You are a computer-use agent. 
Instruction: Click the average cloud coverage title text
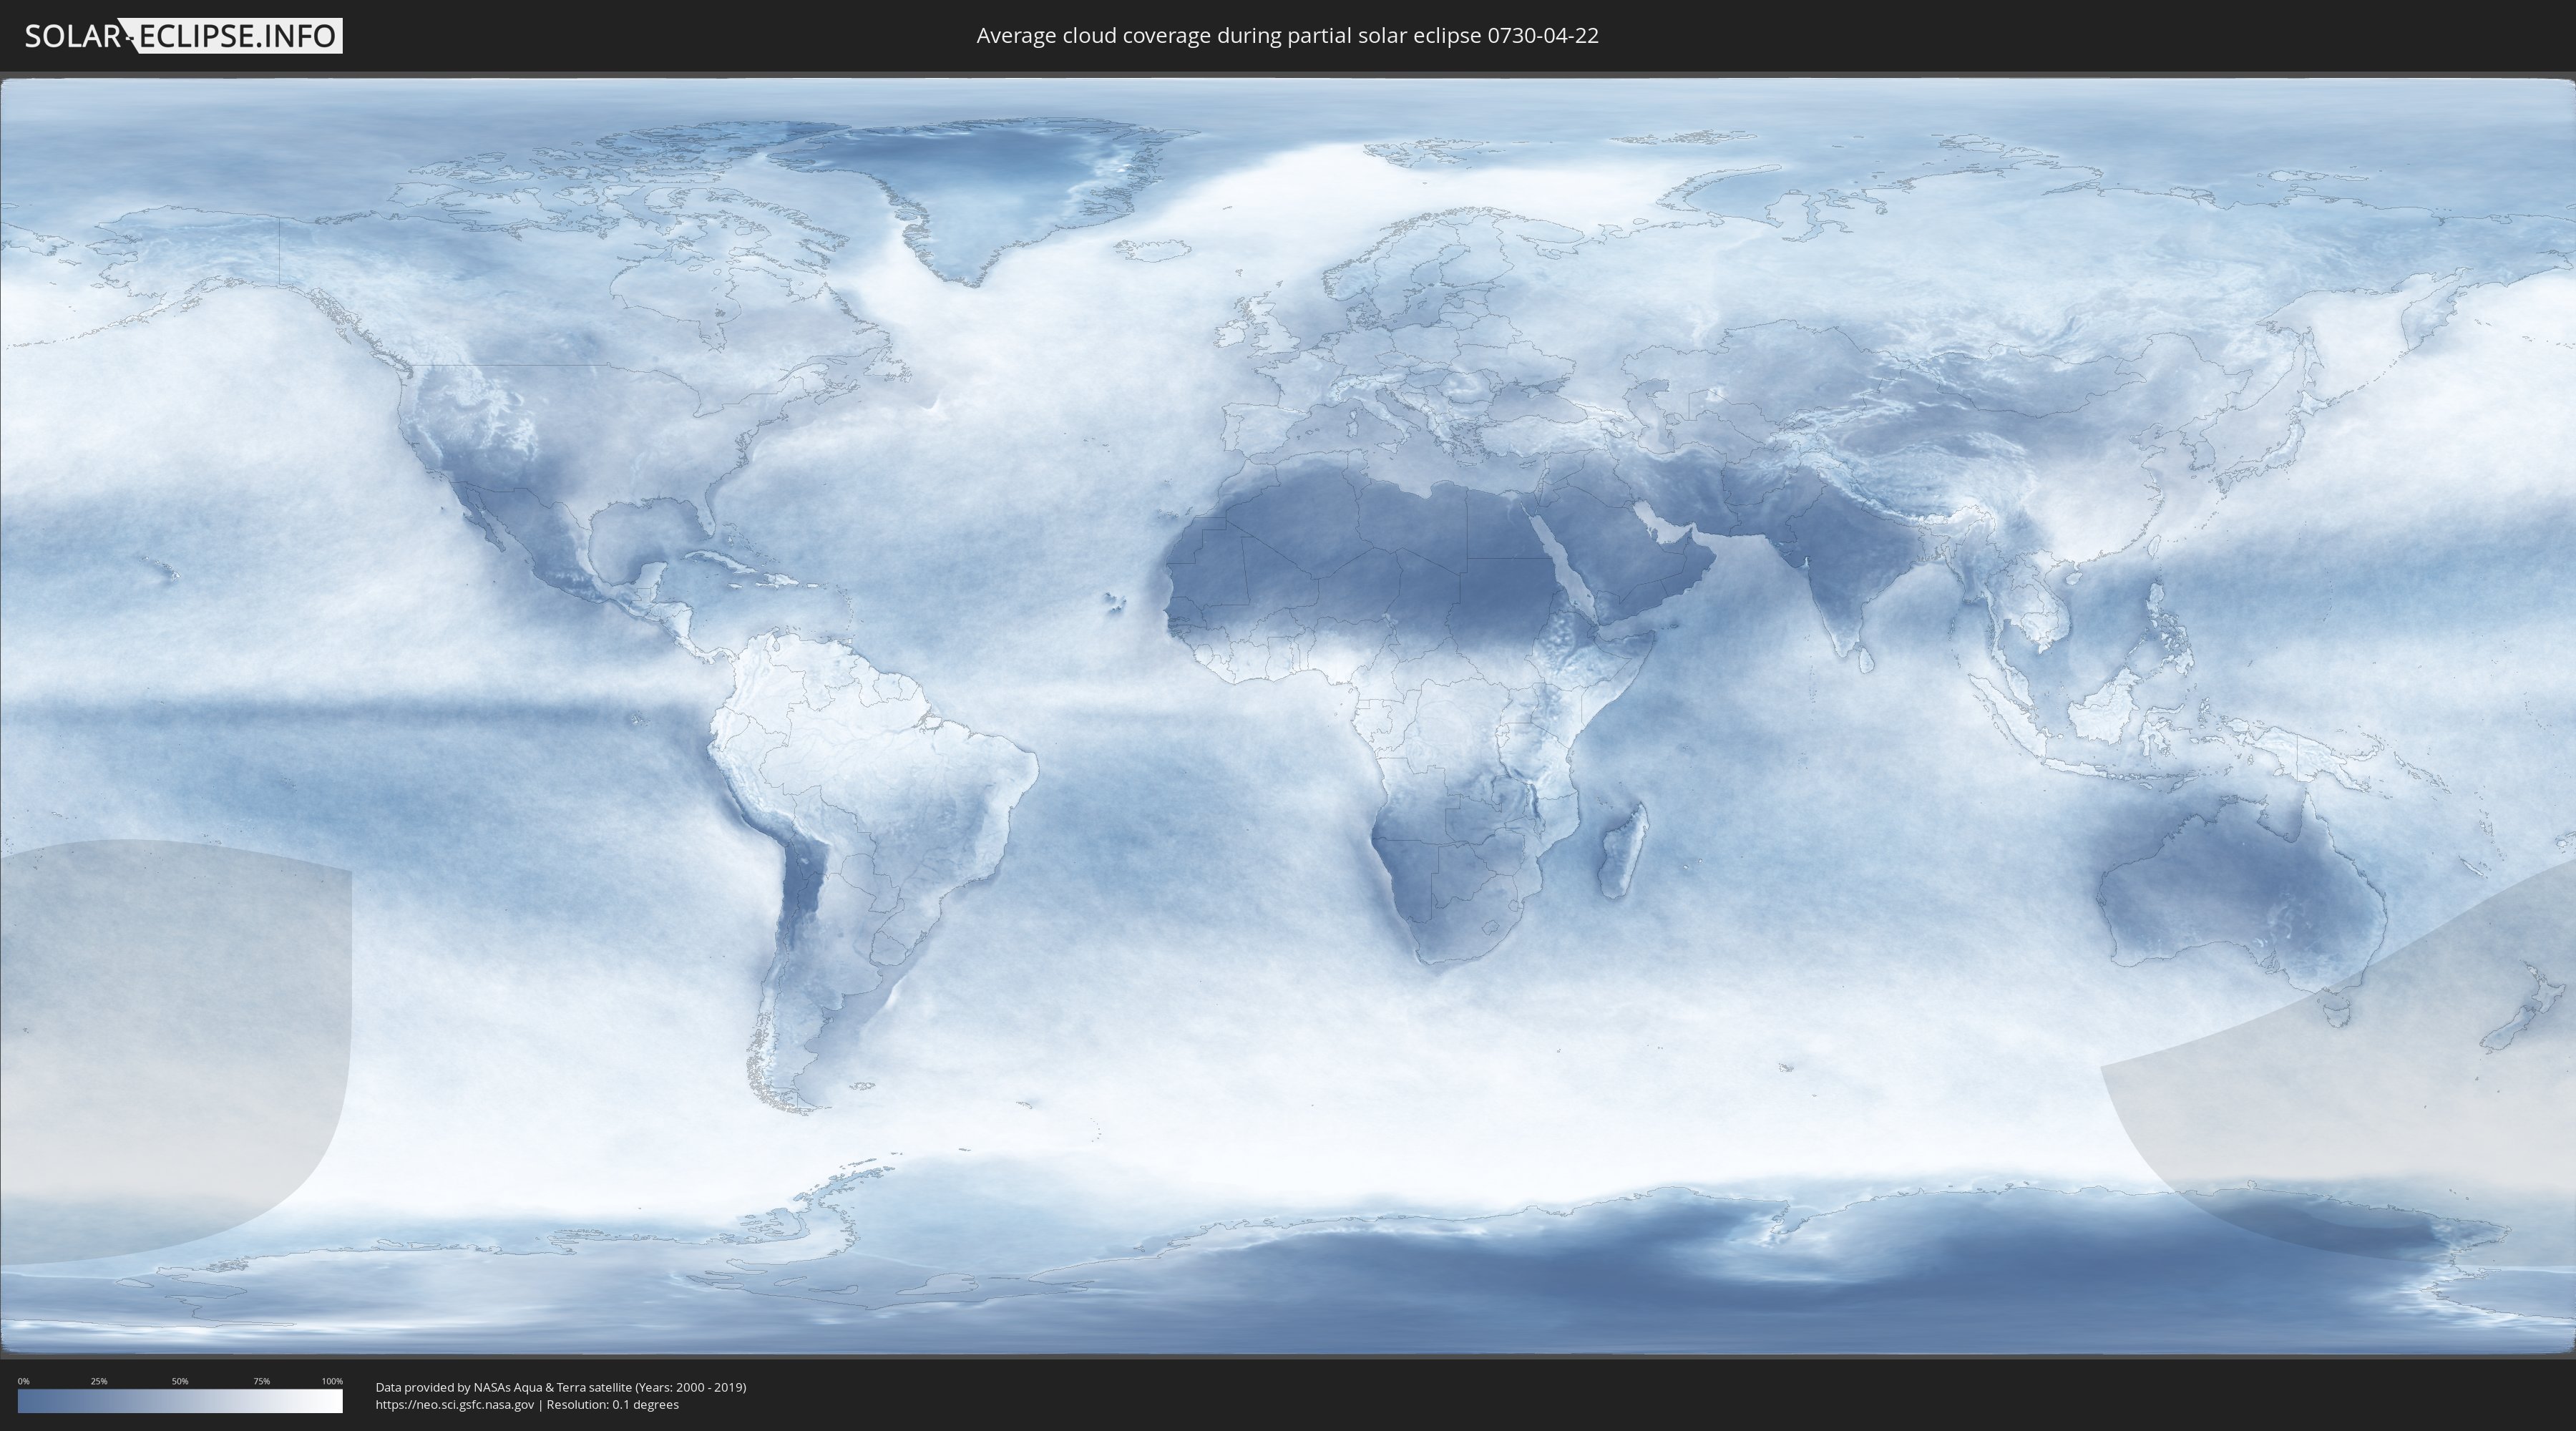[x=1287, y=36]
